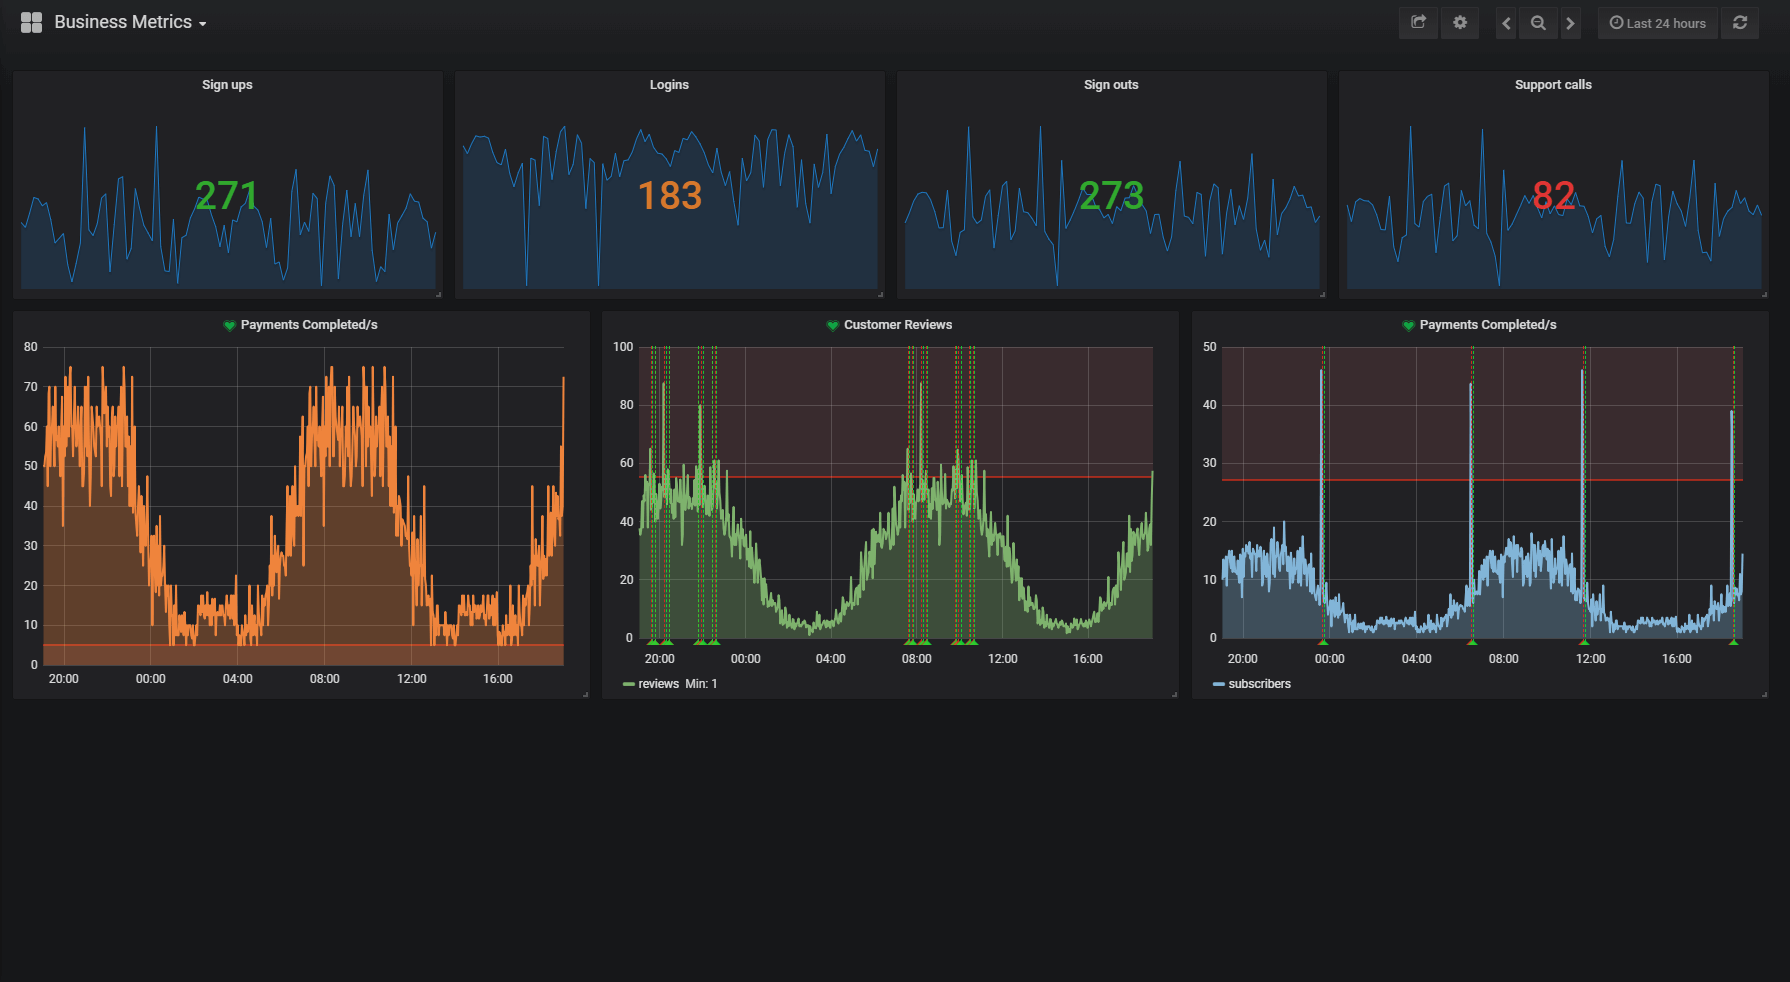Click the share dashboard icon

pyautogui.click(x=1418, y=22)
